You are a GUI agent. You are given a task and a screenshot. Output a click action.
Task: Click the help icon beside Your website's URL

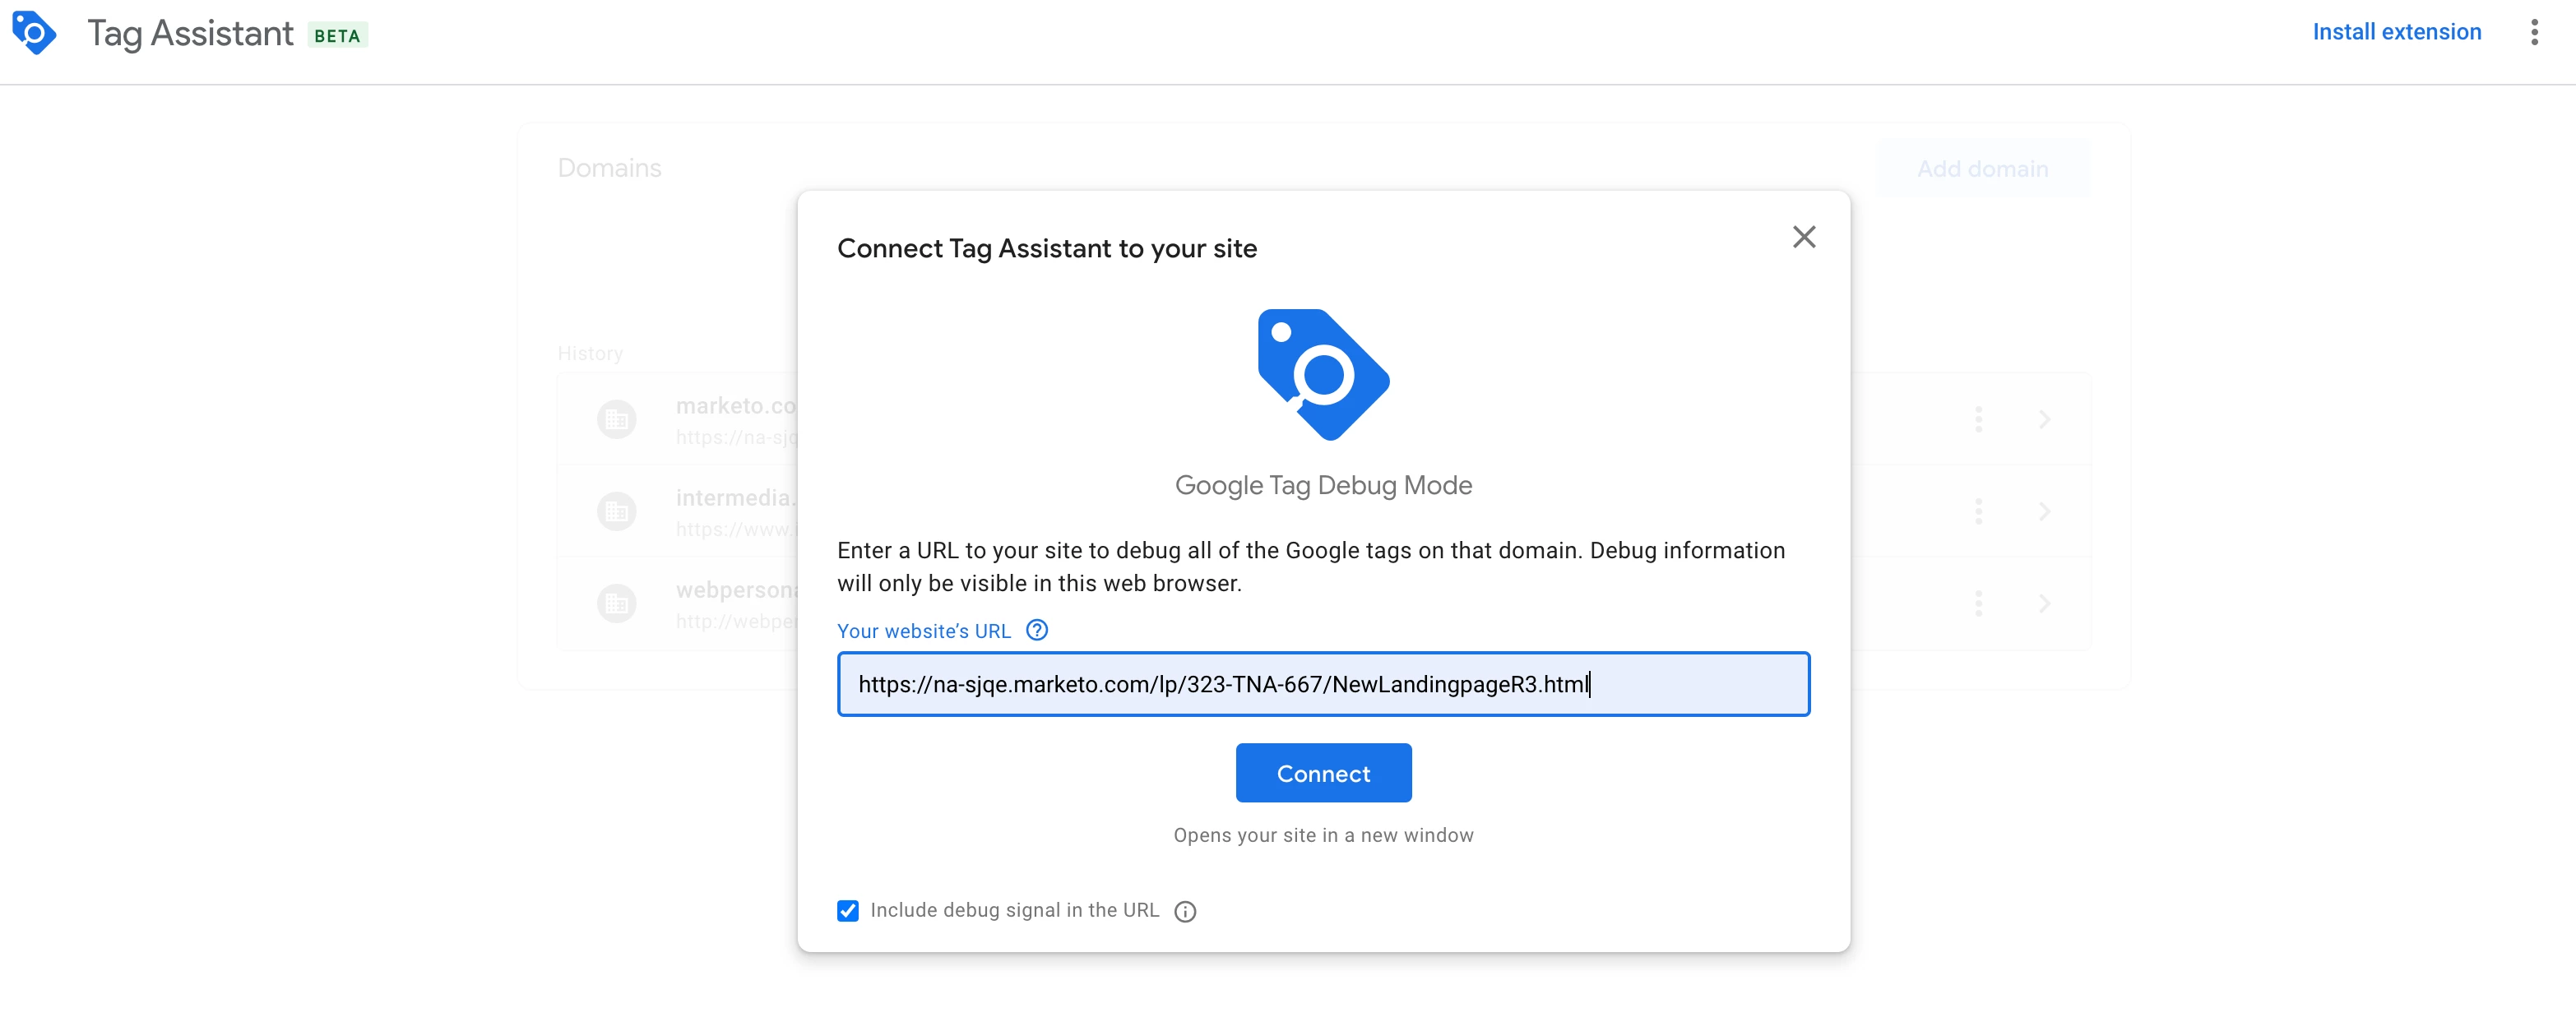click(1037, 630)
